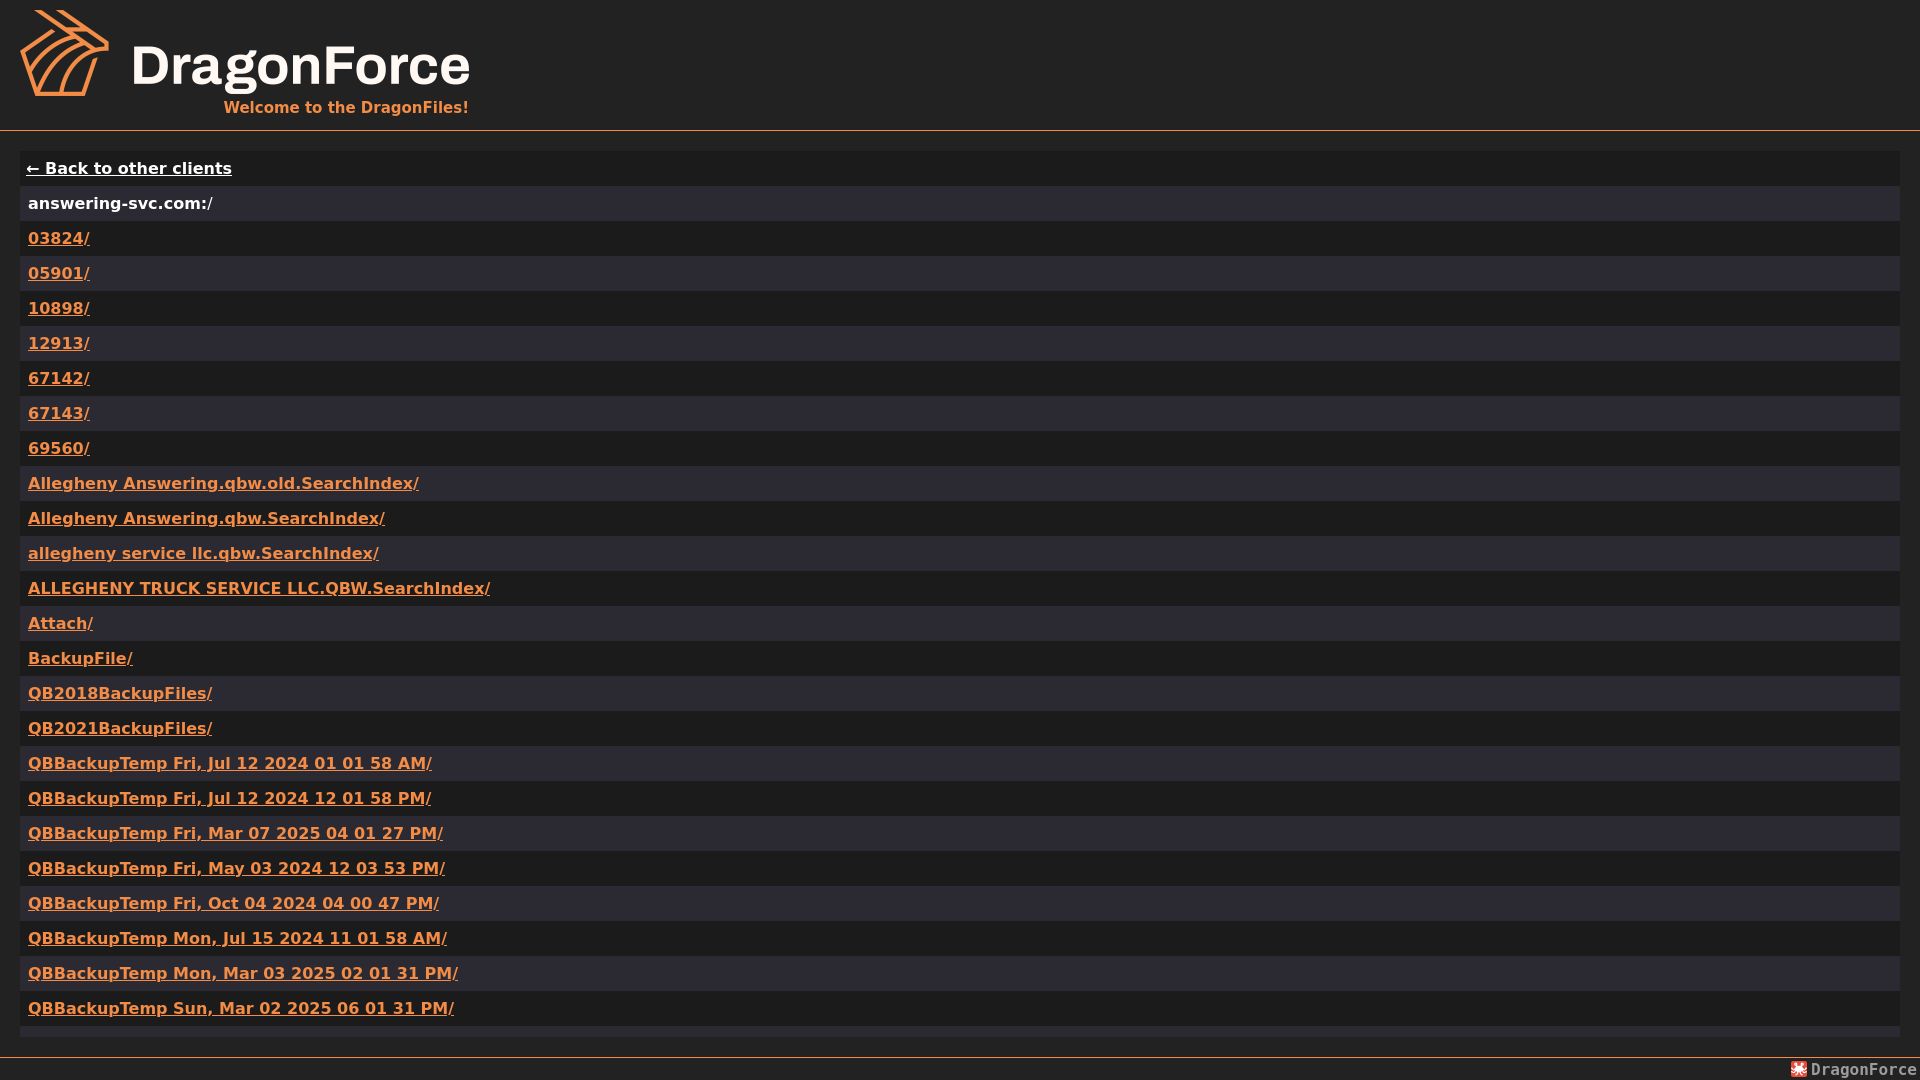This screenshot has height=1080, width=1920.
Task: Open QBBackupTemp Mon, Jul 15 2024 folder
Action: tap(237, 938)
